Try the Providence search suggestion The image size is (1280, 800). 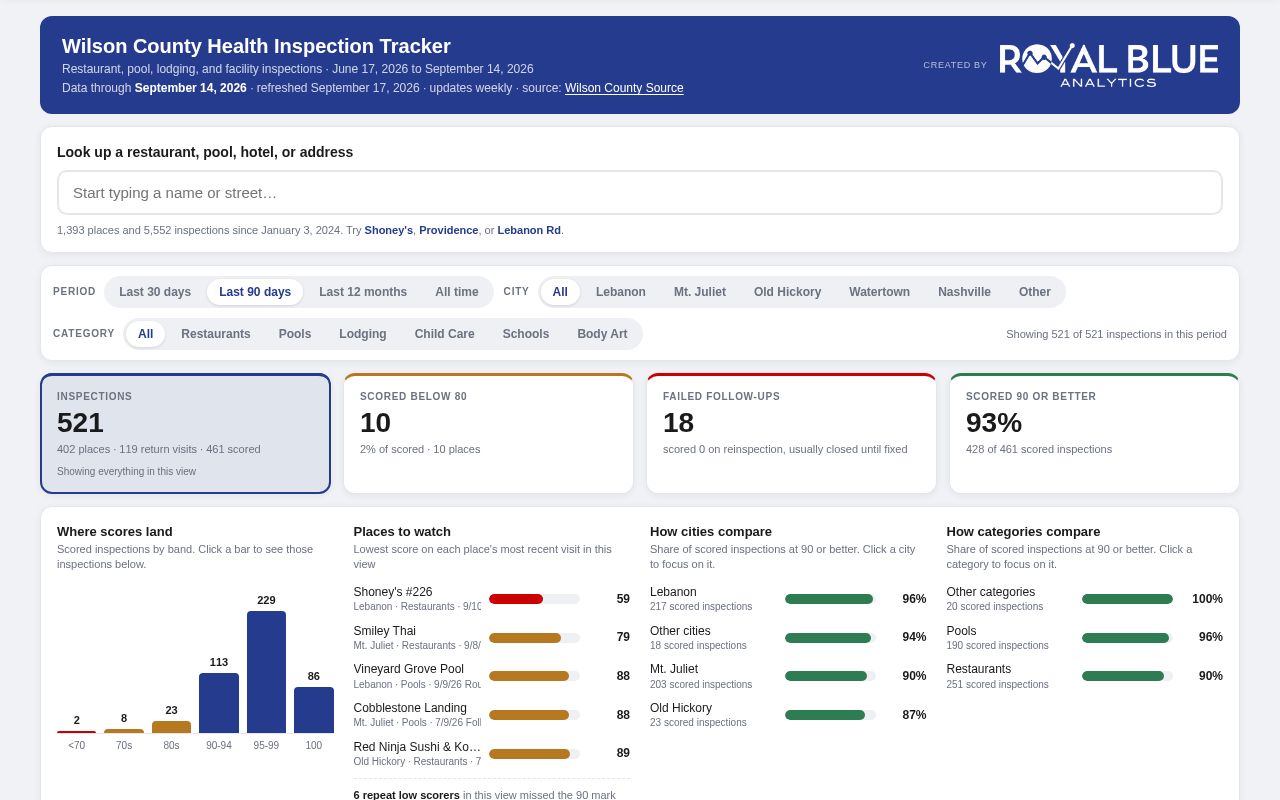449,230
